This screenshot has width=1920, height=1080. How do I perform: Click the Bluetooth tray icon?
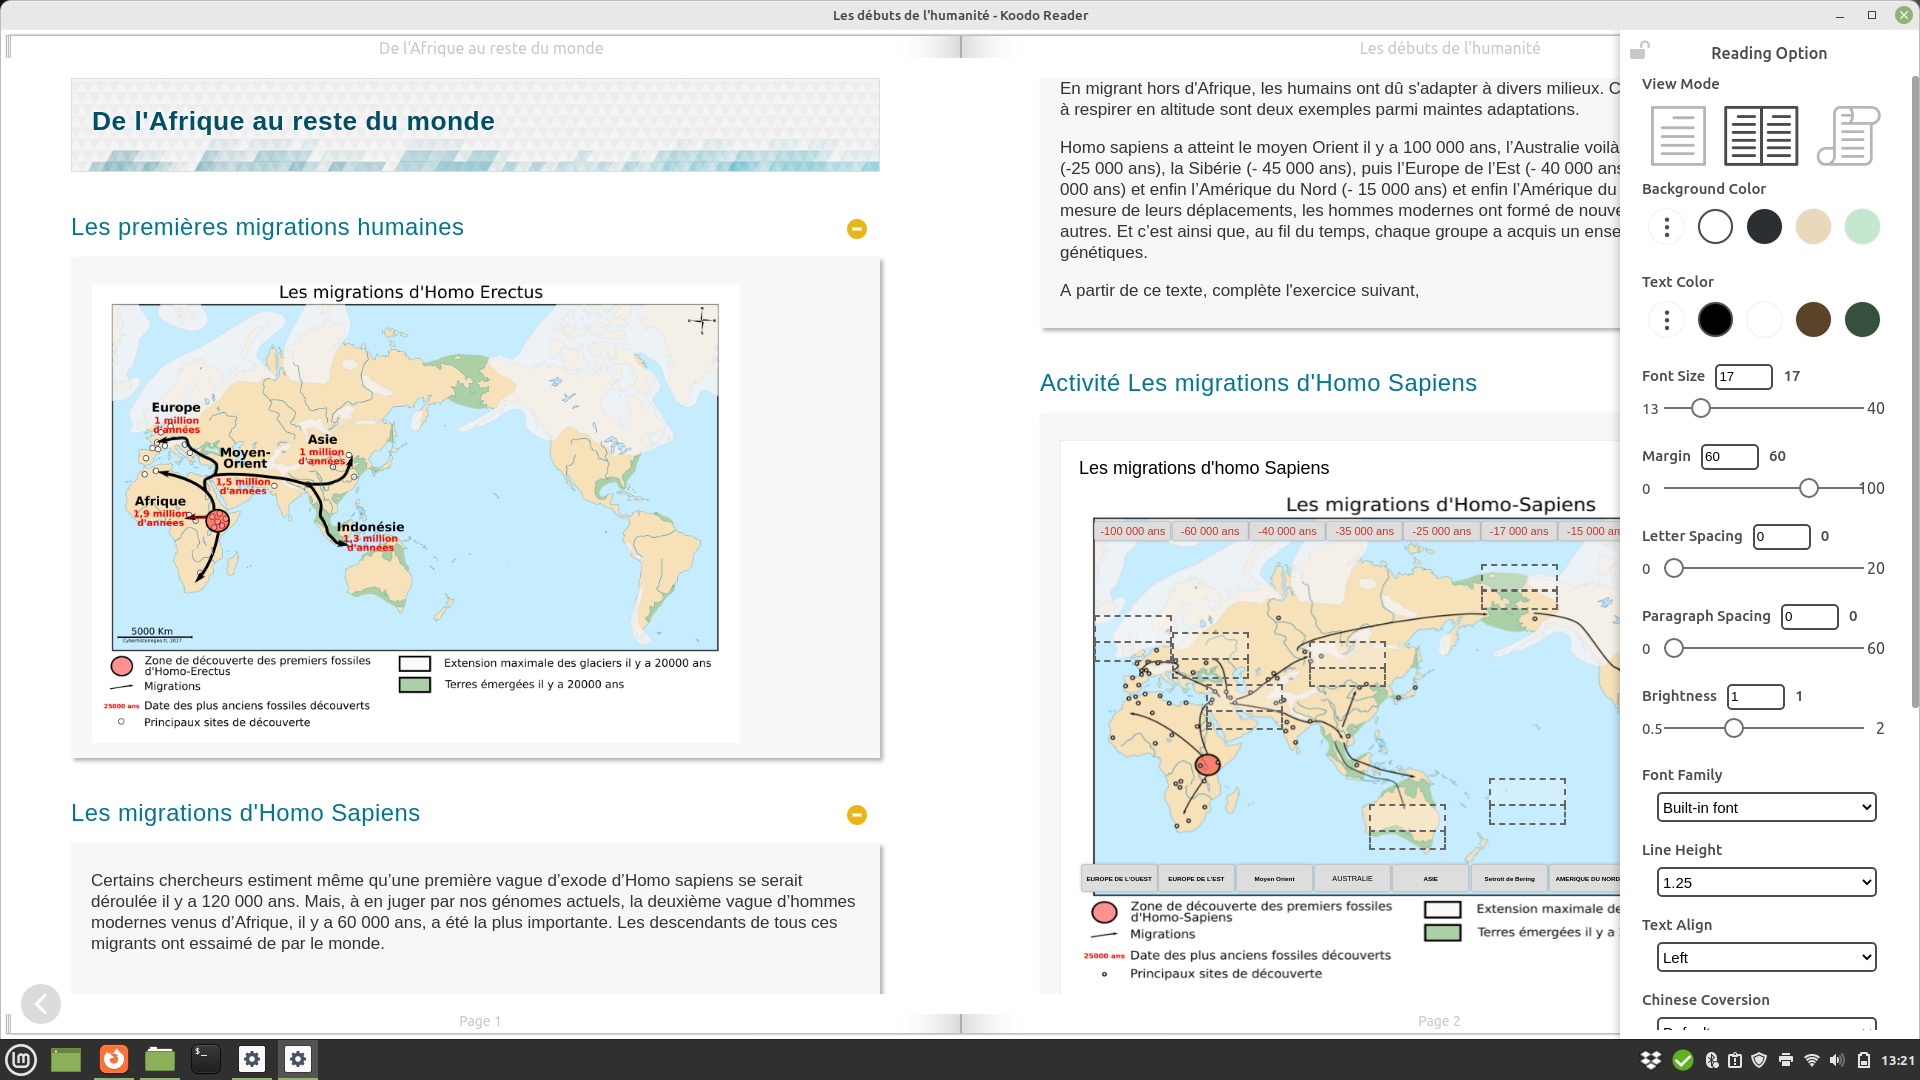tap(1711, 1060)
